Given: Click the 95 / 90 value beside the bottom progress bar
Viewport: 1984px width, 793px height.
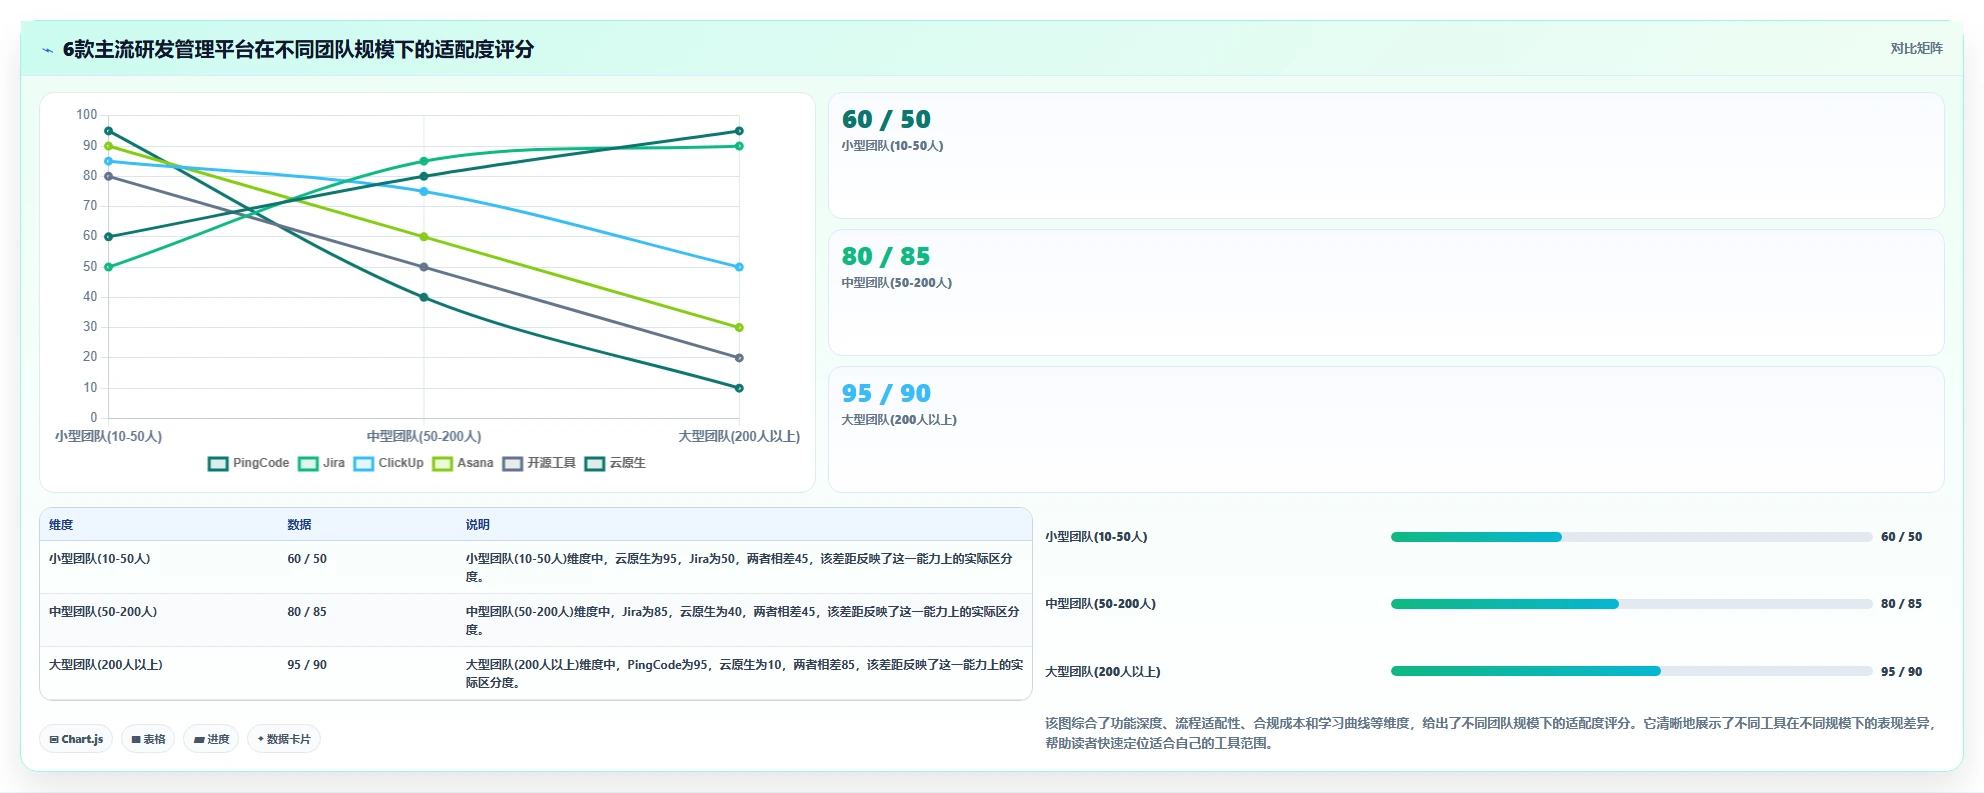Looking at the screenshot, I should coord(1901,672).
